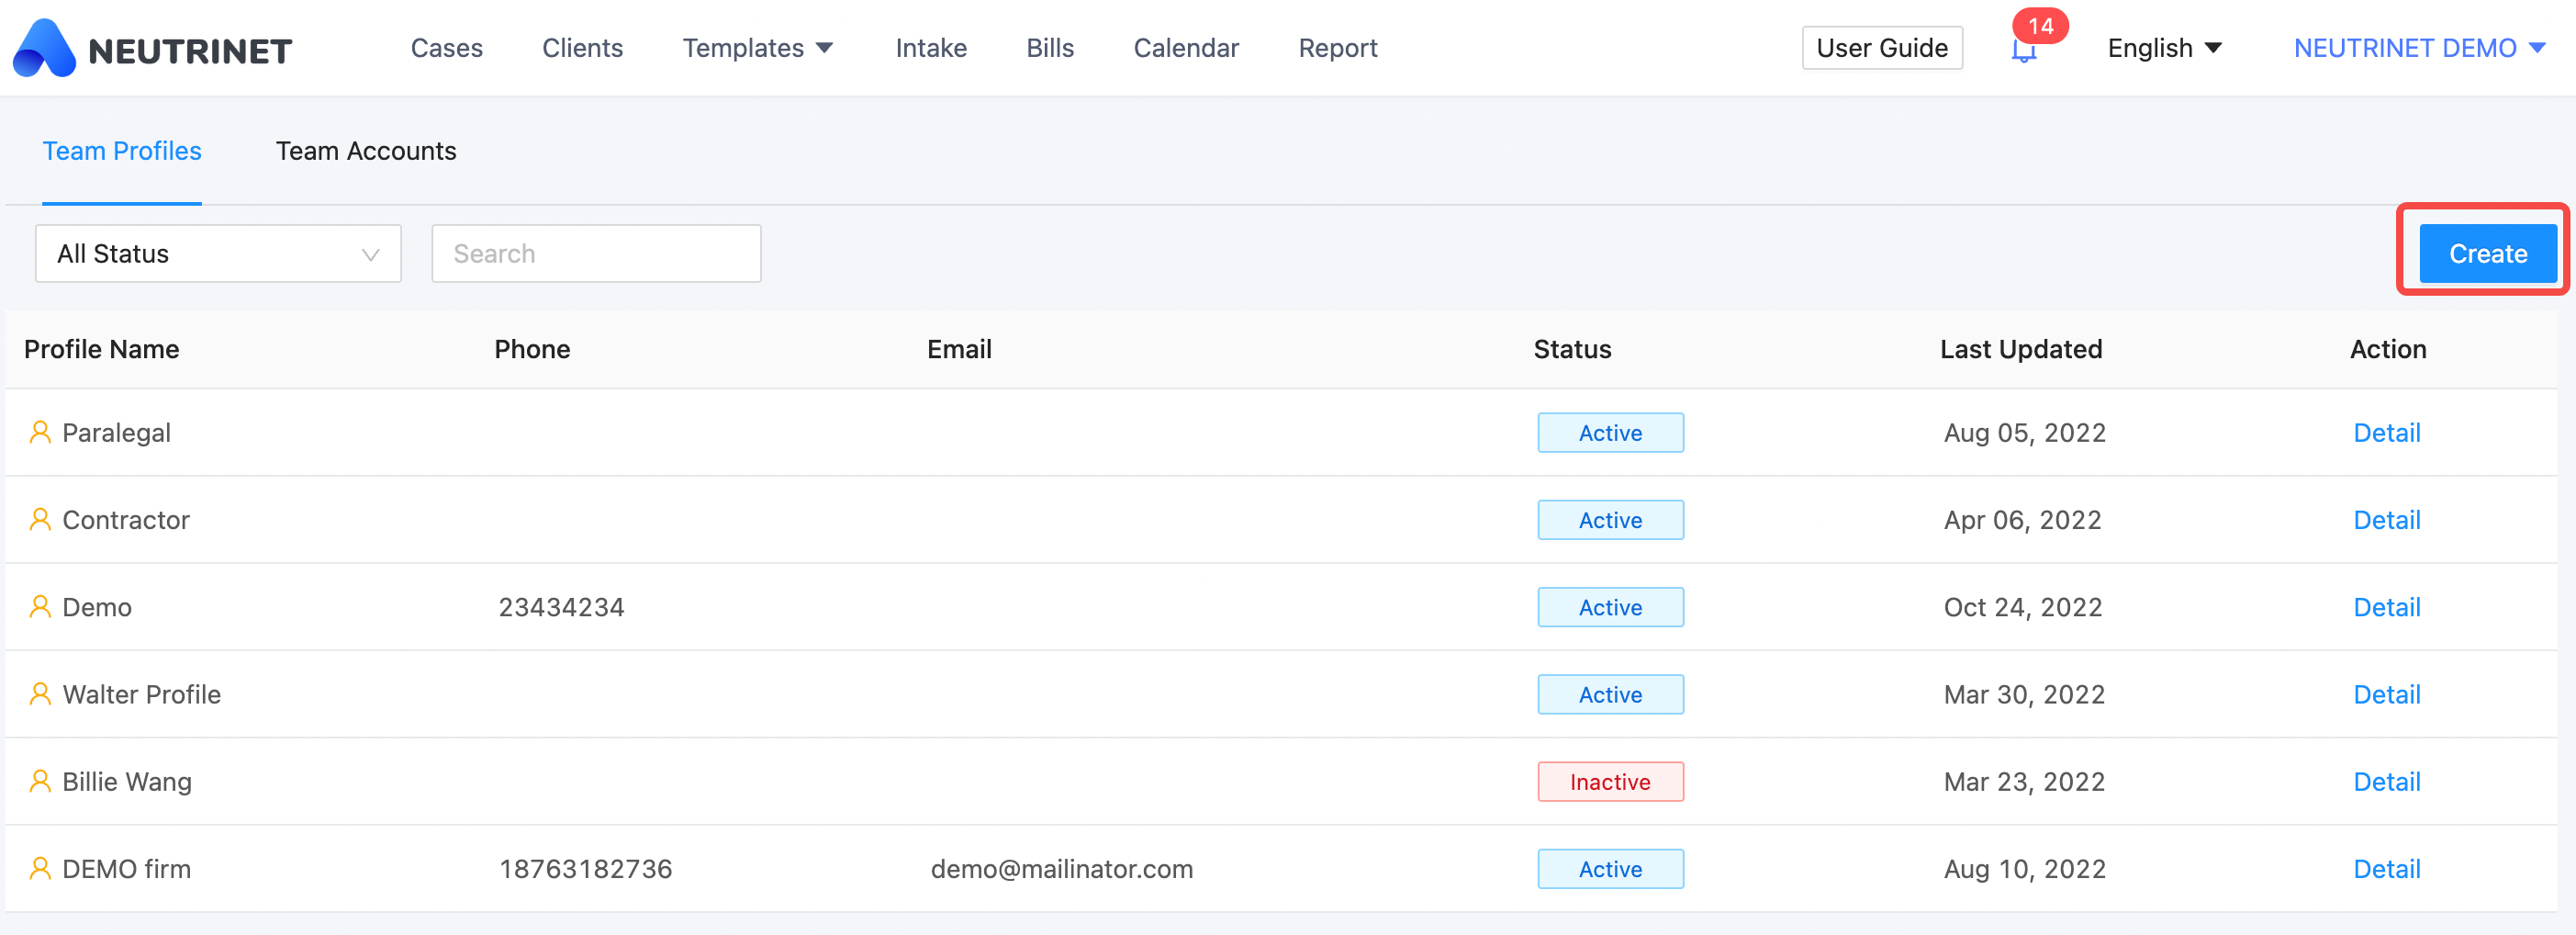The image size is (2576, 935).
Task: Click the person icon beside Paralegal
Action: click(x=40, y=432)
